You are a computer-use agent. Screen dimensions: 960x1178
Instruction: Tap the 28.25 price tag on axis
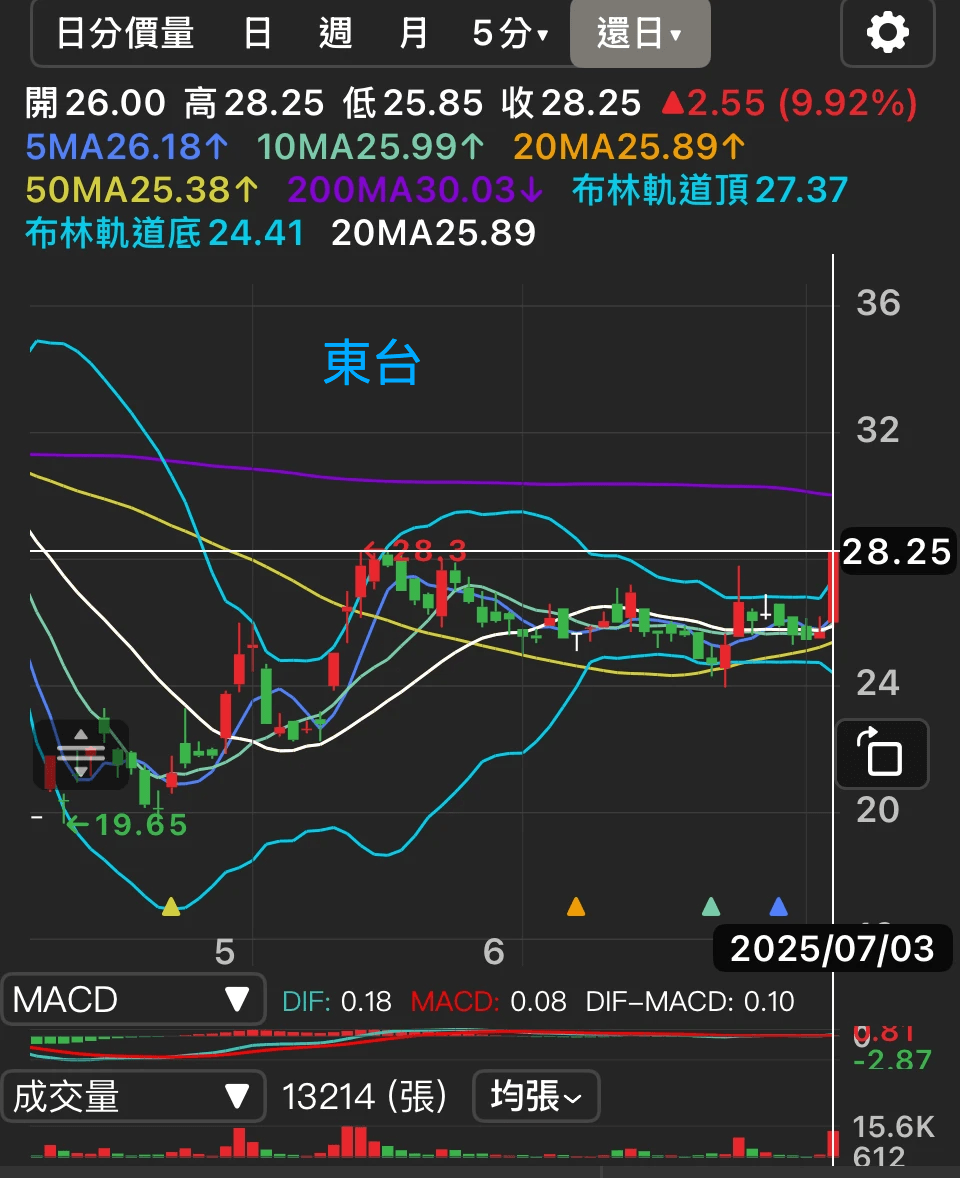897,552
